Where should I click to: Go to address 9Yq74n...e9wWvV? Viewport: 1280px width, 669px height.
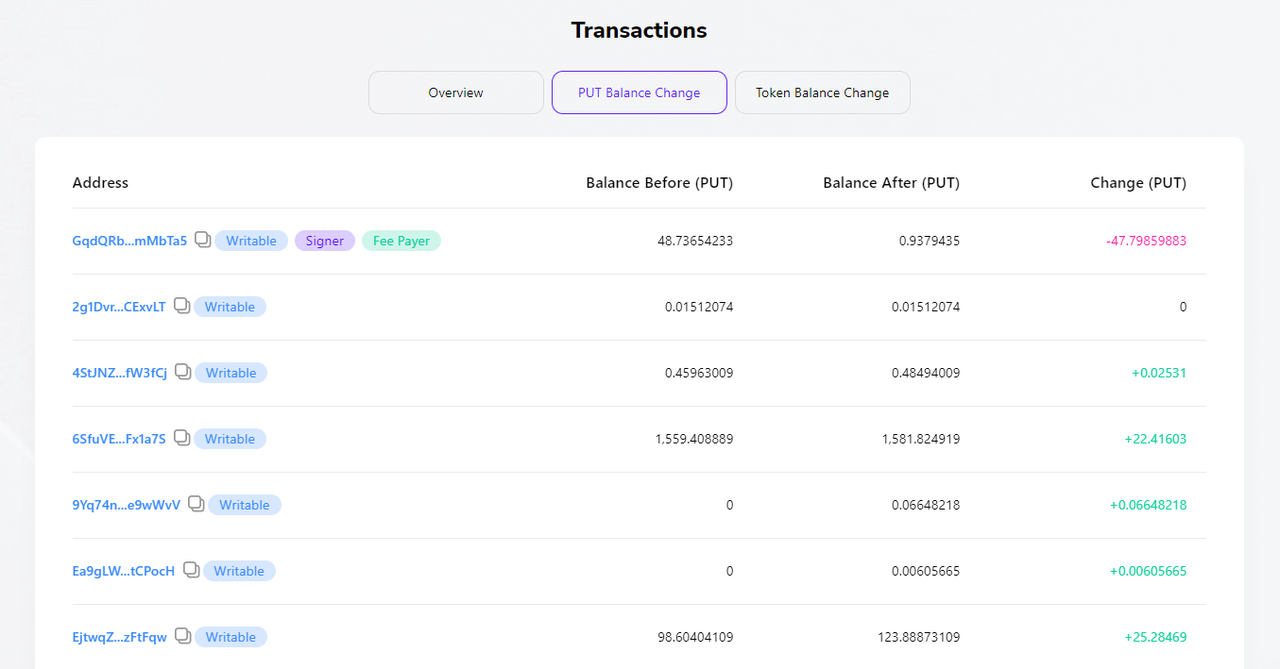pyautogui.click(x=126, y=505)
